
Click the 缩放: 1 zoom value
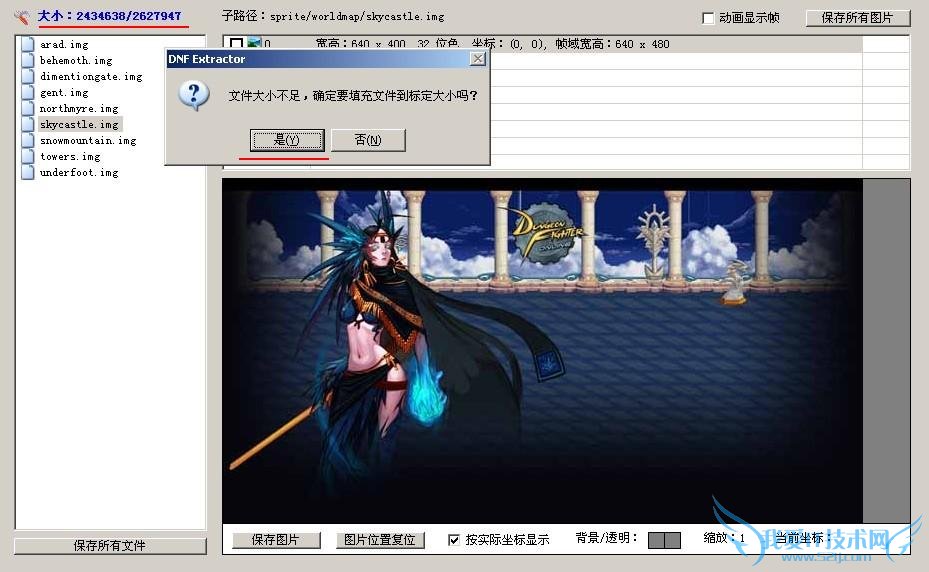click(x=724, y=538)
